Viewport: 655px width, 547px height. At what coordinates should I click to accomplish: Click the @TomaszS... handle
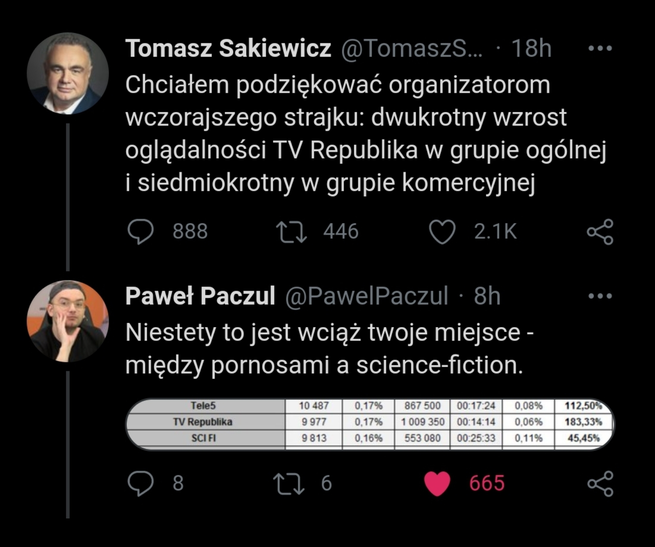[412, 49]
